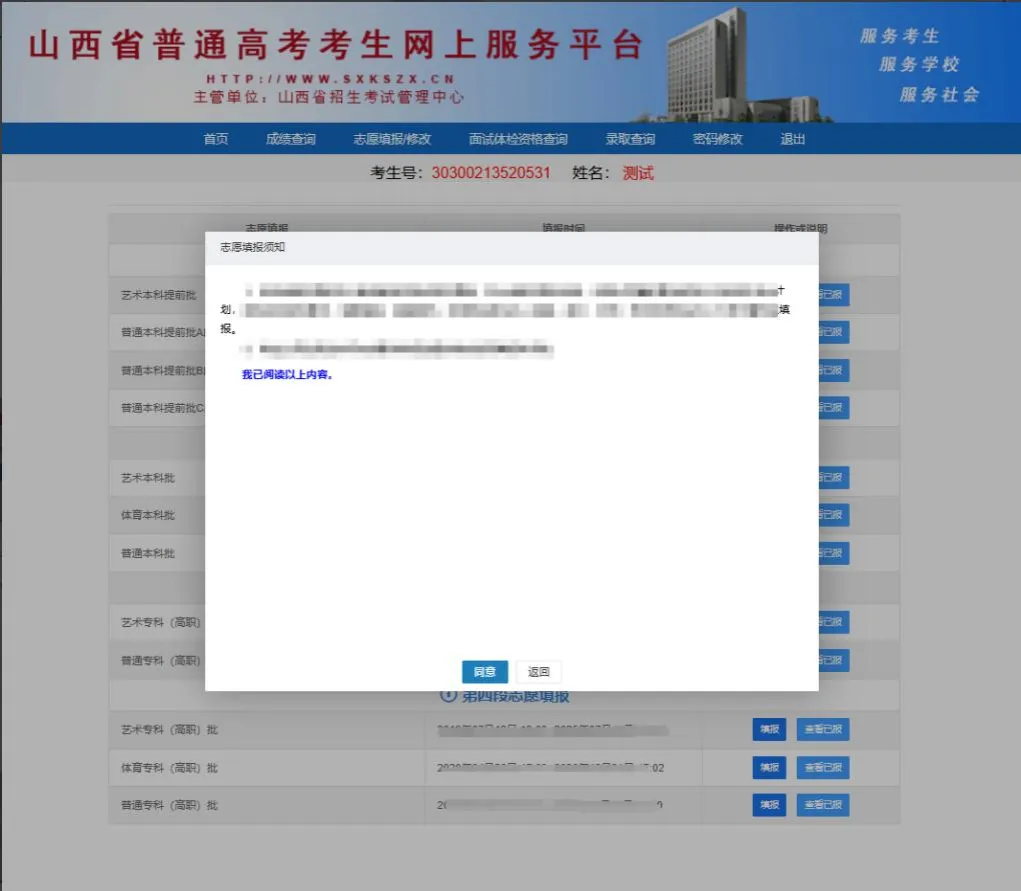The width and height of the screenshot is (1021, 891).
Task: Click the circle icon beside 第四段志愿填报
Action: (x=448, y=696)
